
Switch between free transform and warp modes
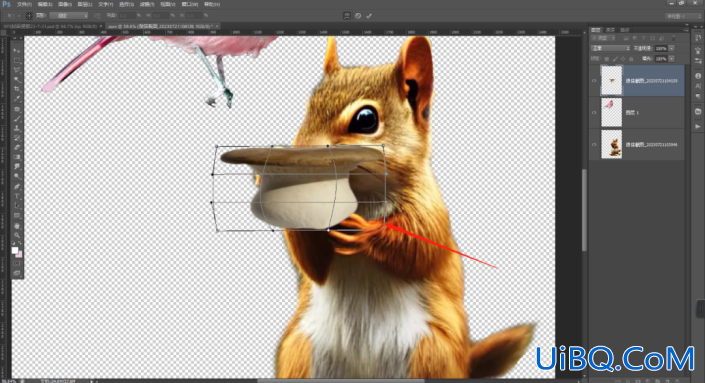click(347, 16)
